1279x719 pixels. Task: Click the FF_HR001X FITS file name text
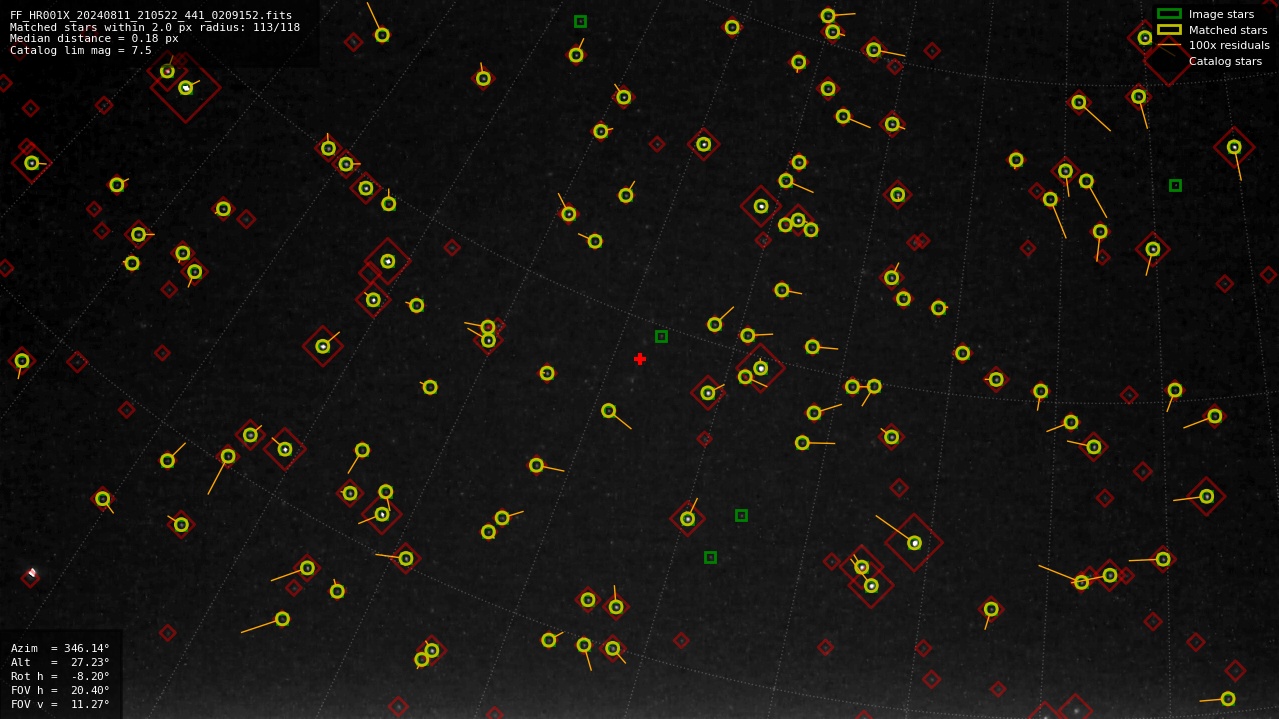coord(151,15)
